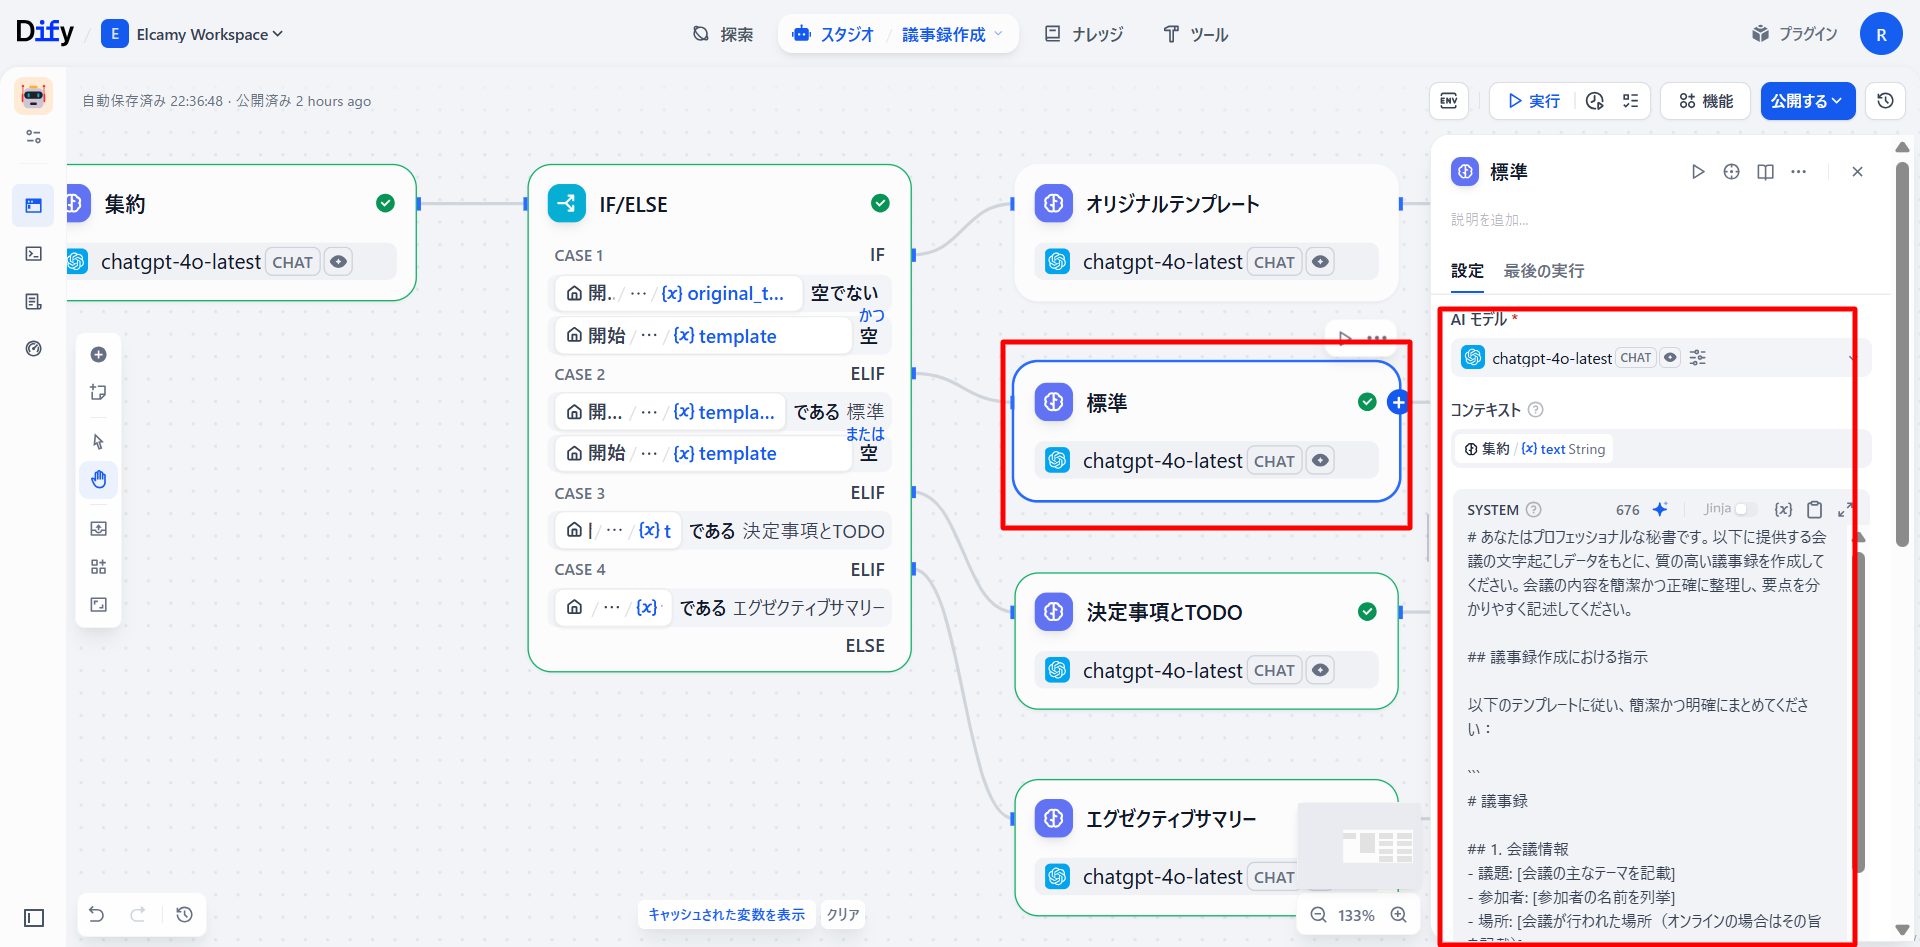The width and height of the screenshot is (1920, 947).
Task: Select the pointer tool in canvas toolbar
Action: (x=98, y=441)
